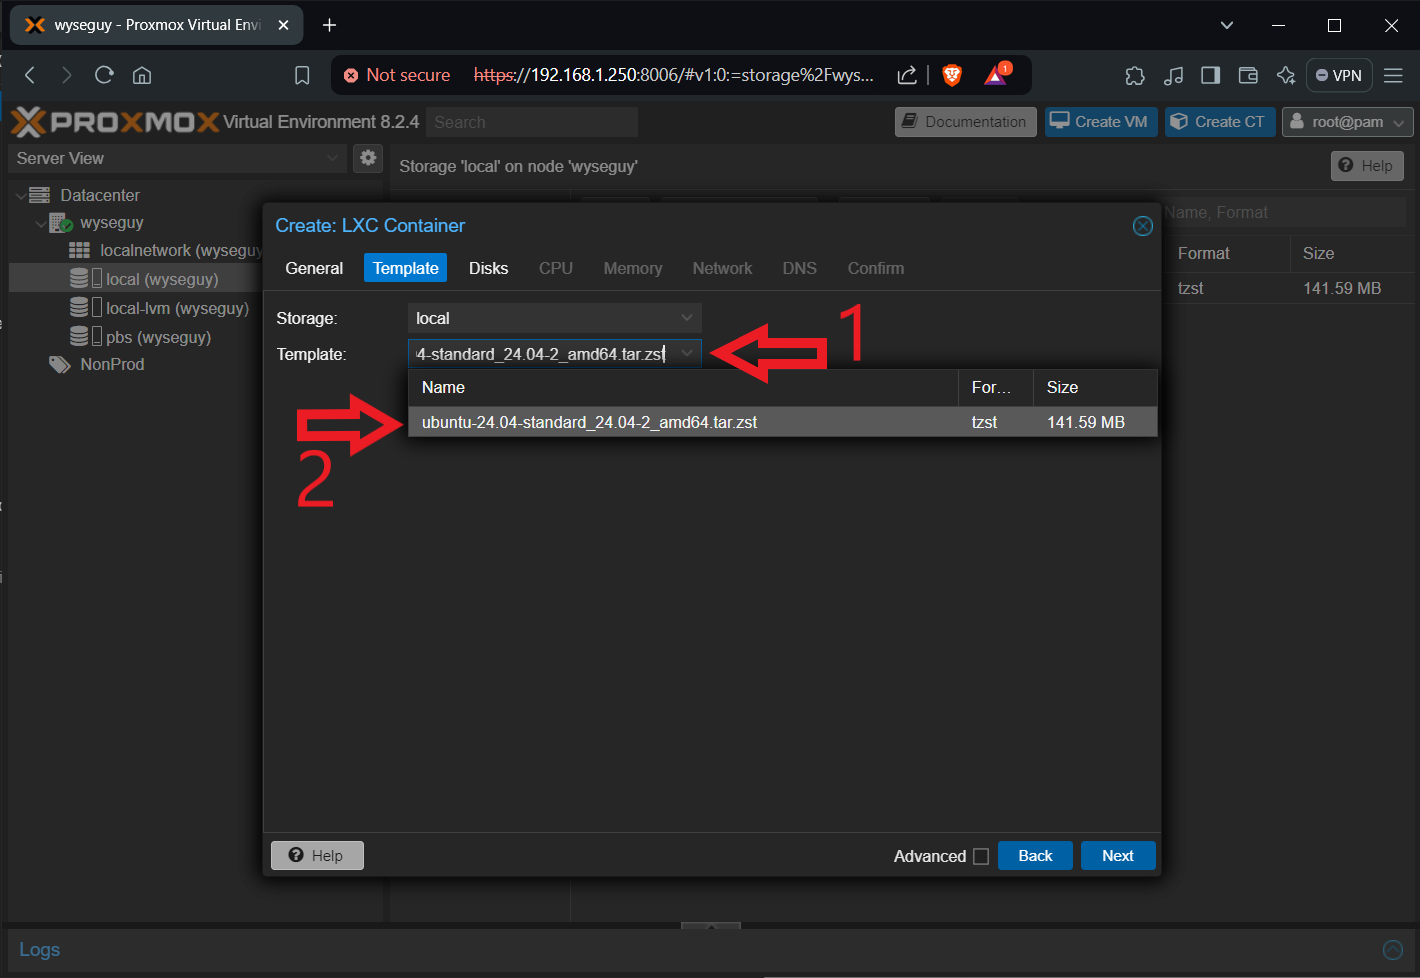Open the Logs panel label
The width and height of the screenshot is (1420, 978).
(x=40, y=950)
